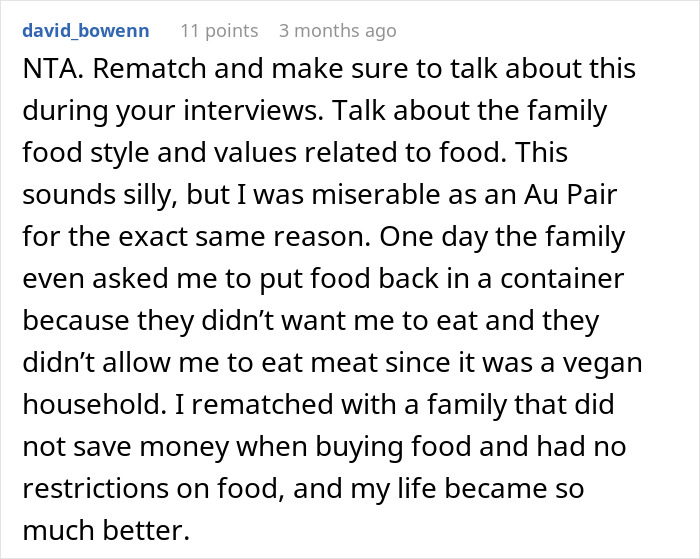
Task: Open the 3 months ago timestamp
Action: pos(337,31)
